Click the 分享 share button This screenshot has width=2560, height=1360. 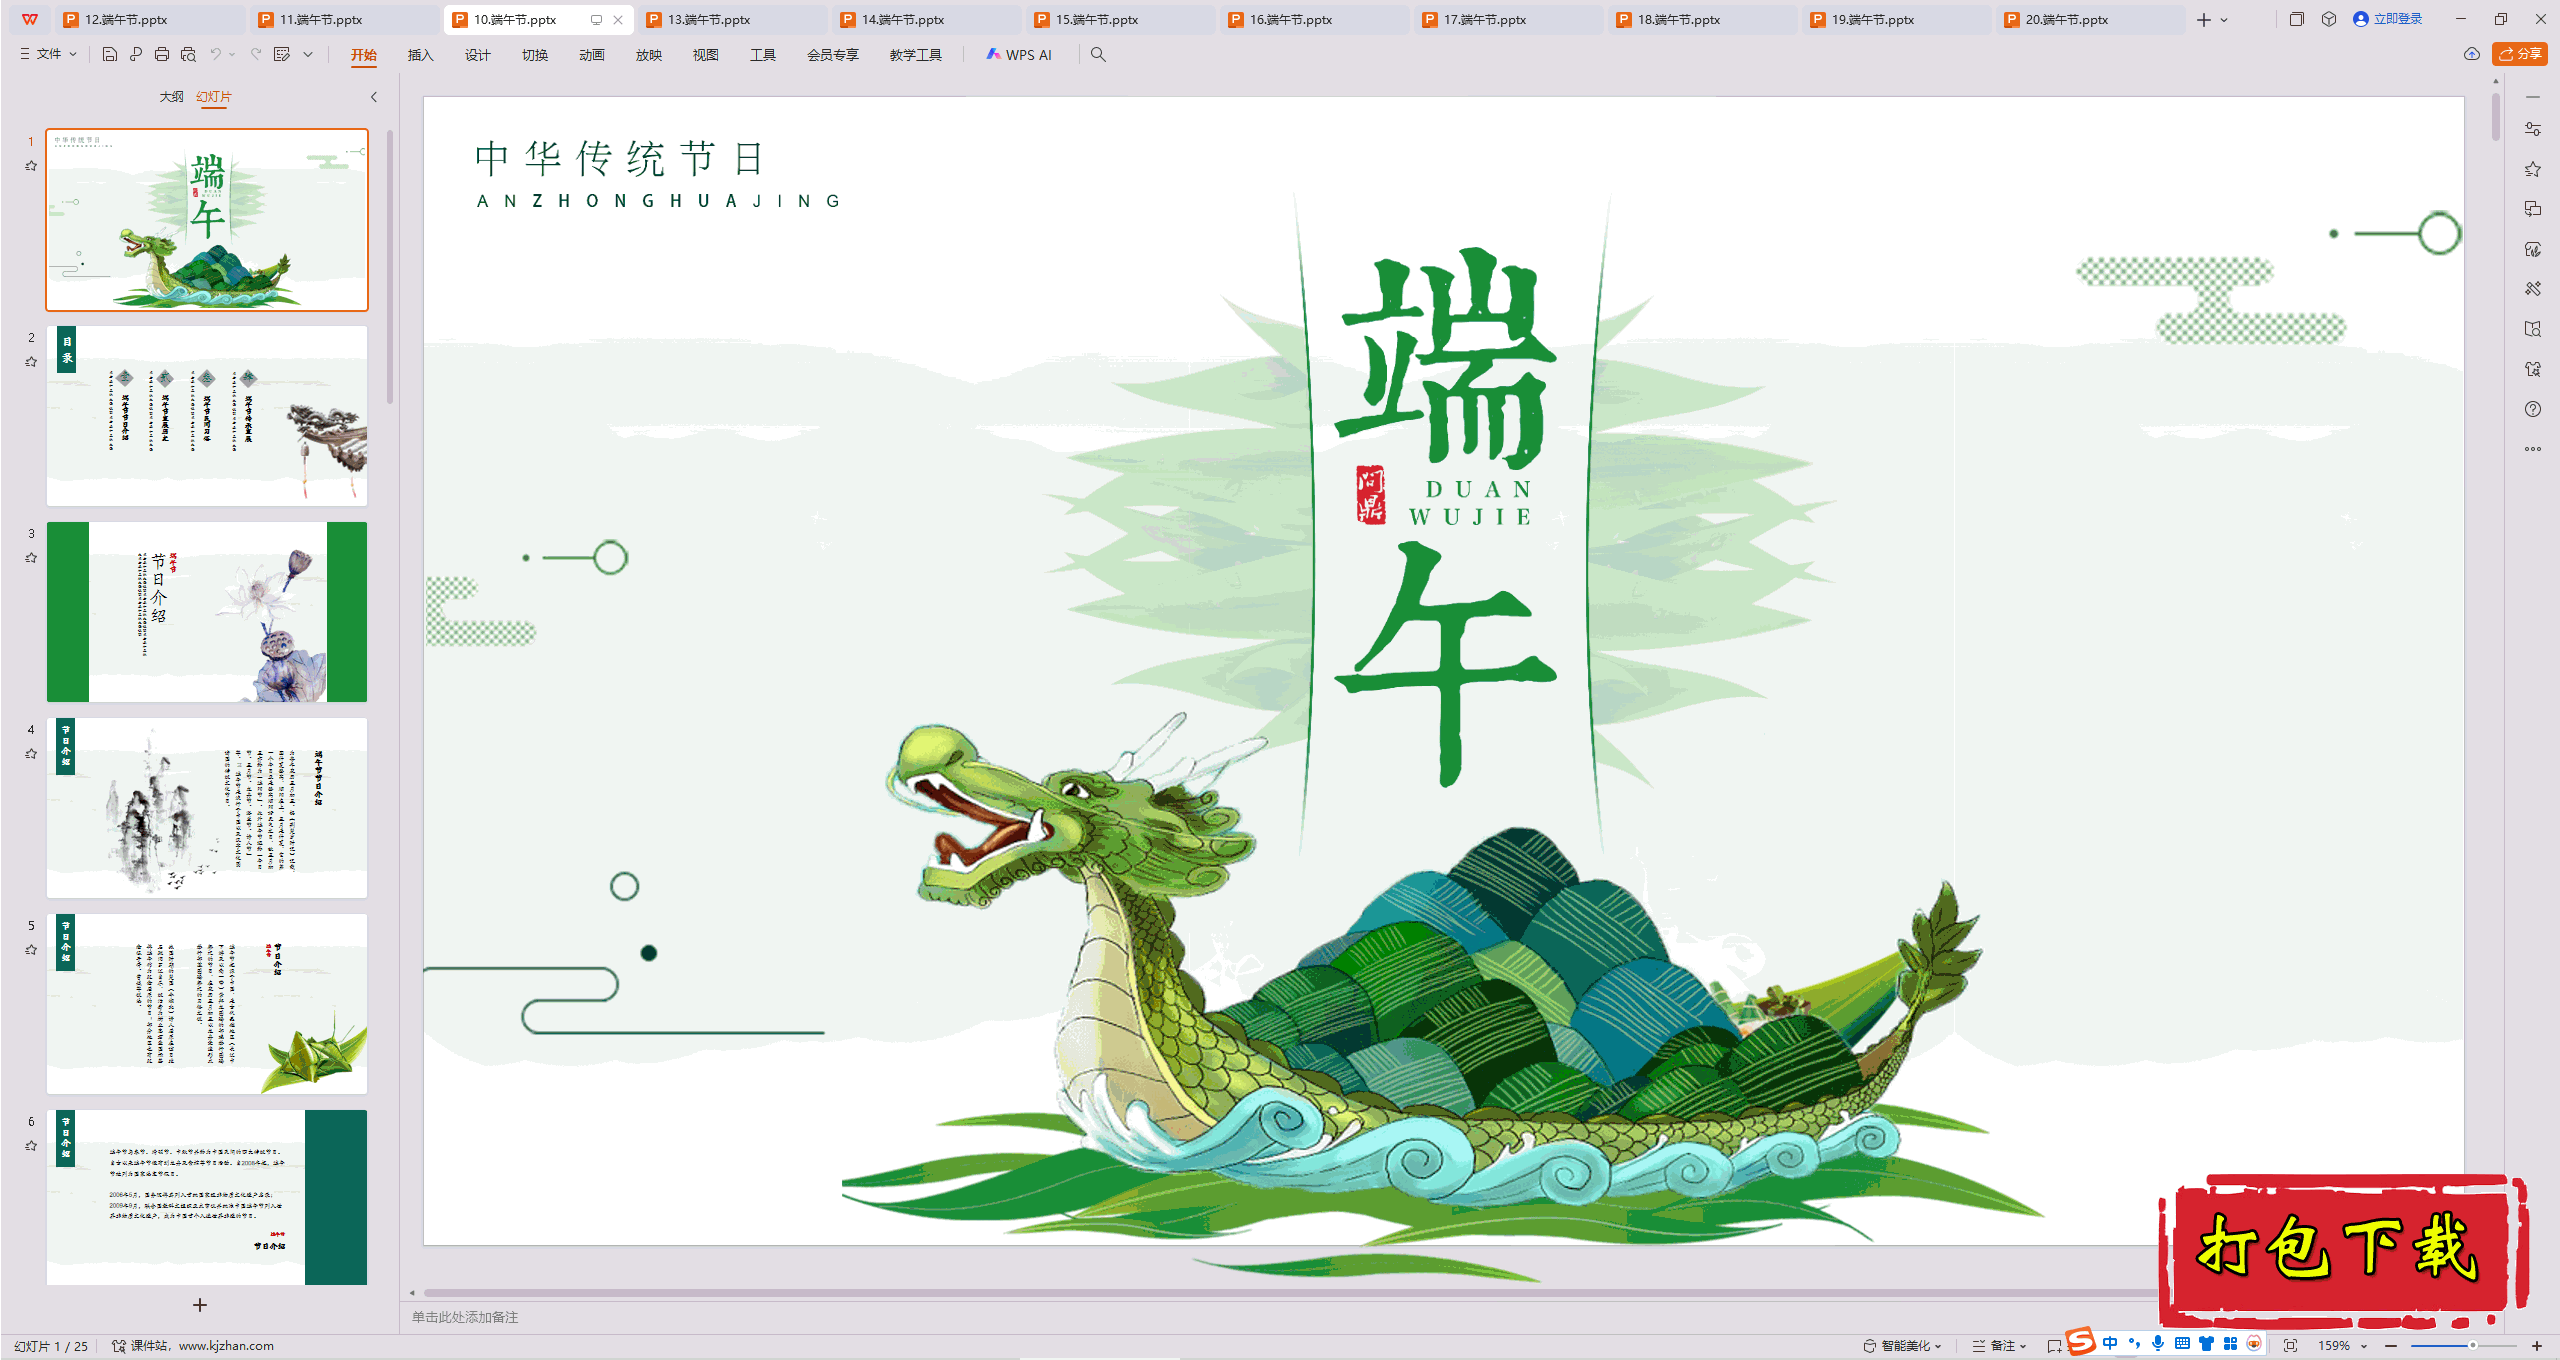pos(2519,54)
